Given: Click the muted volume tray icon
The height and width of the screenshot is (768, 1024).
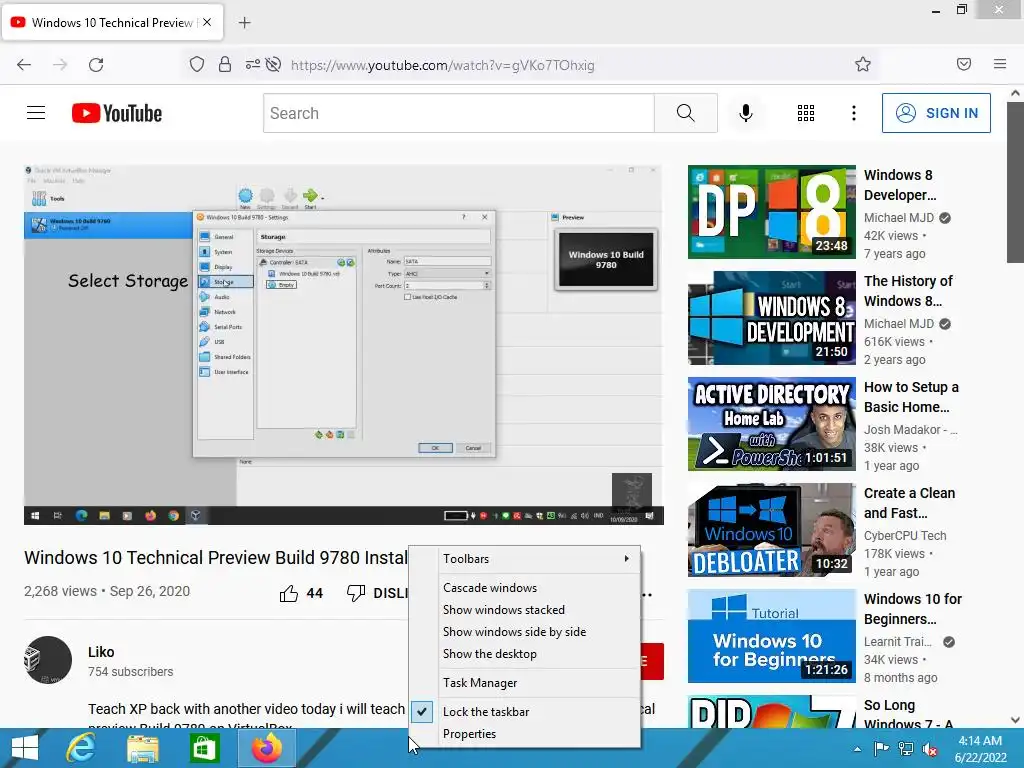Looking at the screenshot, I should (930, 749).
